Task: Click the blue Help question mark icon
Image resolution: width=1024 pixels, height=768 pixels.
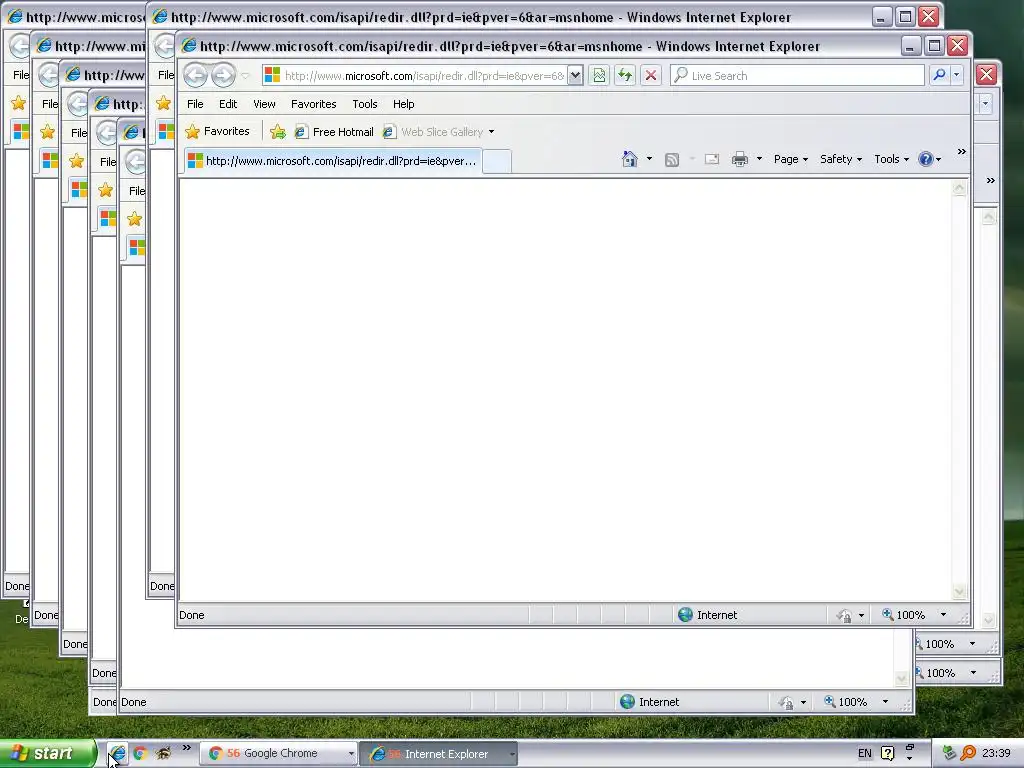Action: 926,159
